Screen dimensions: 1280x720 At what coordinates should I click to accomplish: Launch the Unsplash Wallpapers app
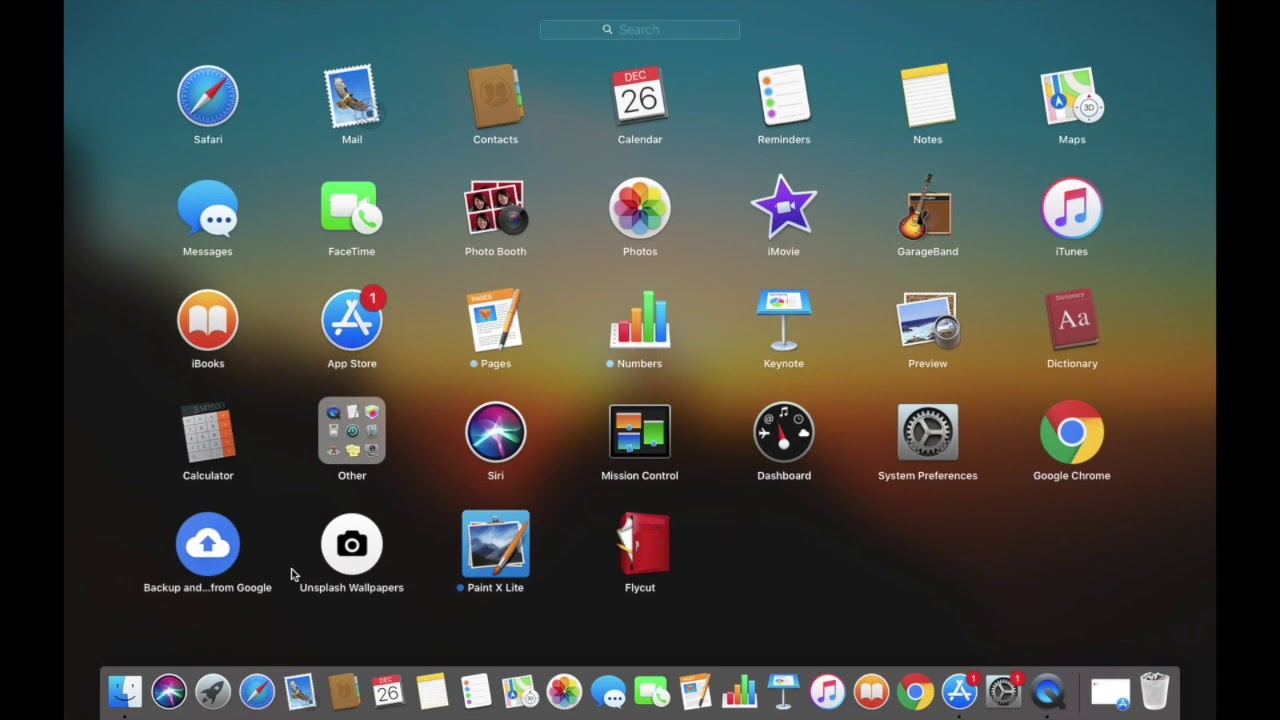(352, 544)
